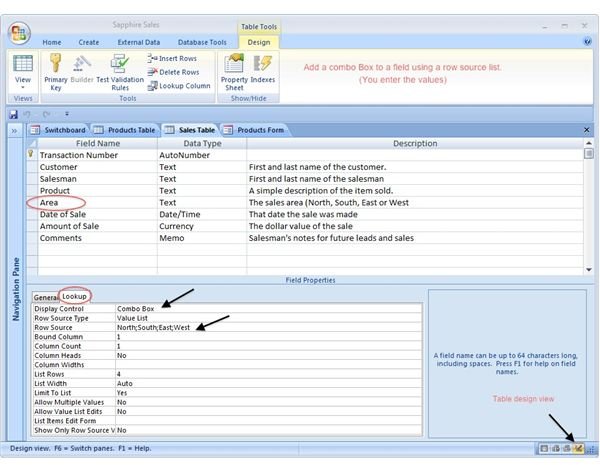600x465 pixels.
Task: Click the Insert Rows command
Action: point(172,58)
